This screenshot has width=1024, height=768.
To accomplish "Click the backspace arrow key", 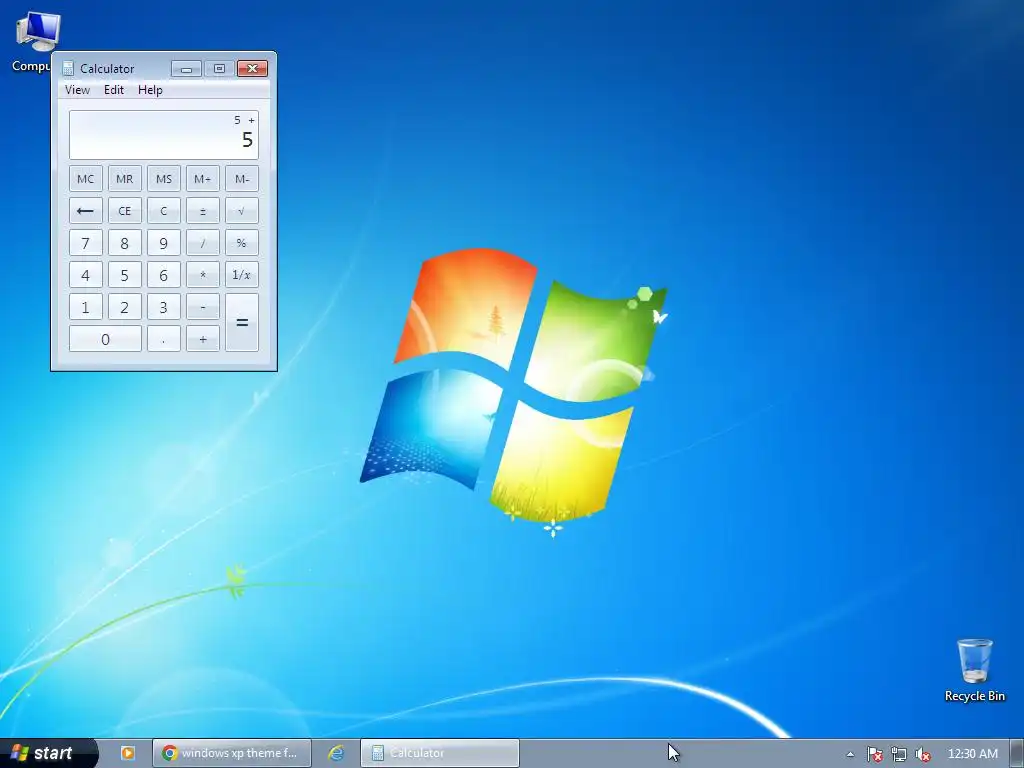I will pos(86,211).
